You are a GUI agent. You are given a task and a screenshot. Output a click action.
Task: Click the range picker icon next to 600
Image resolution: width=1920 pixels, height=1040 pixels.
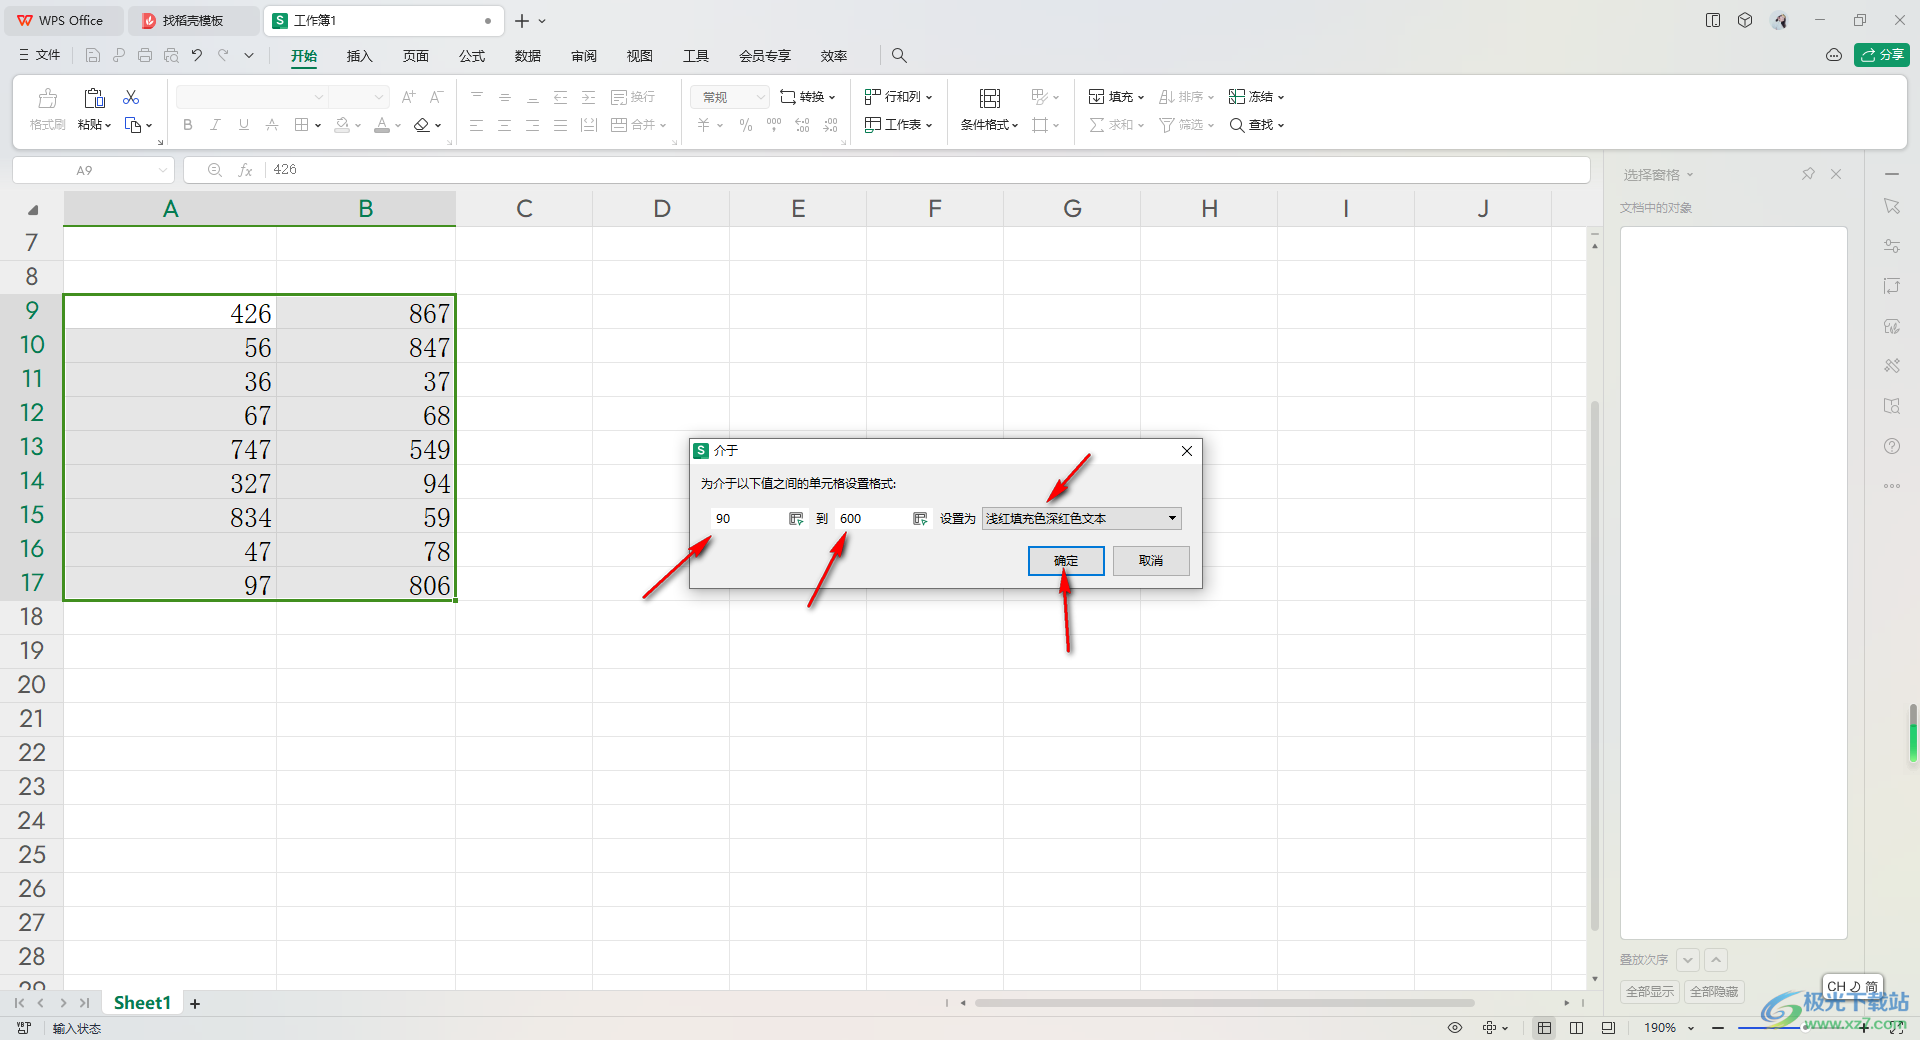[920, 518]
